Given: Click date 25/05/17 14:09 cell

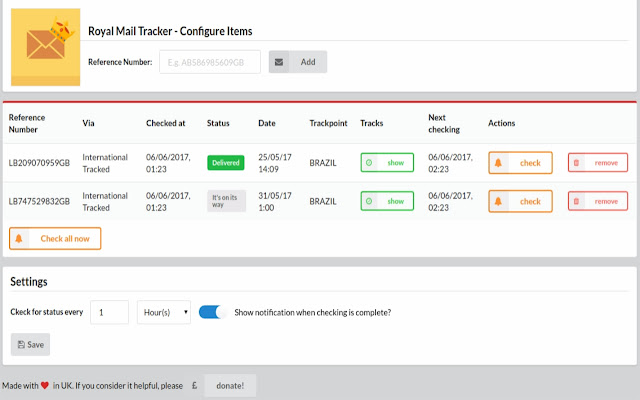Looking at the screenshot, I should (275, 163).
